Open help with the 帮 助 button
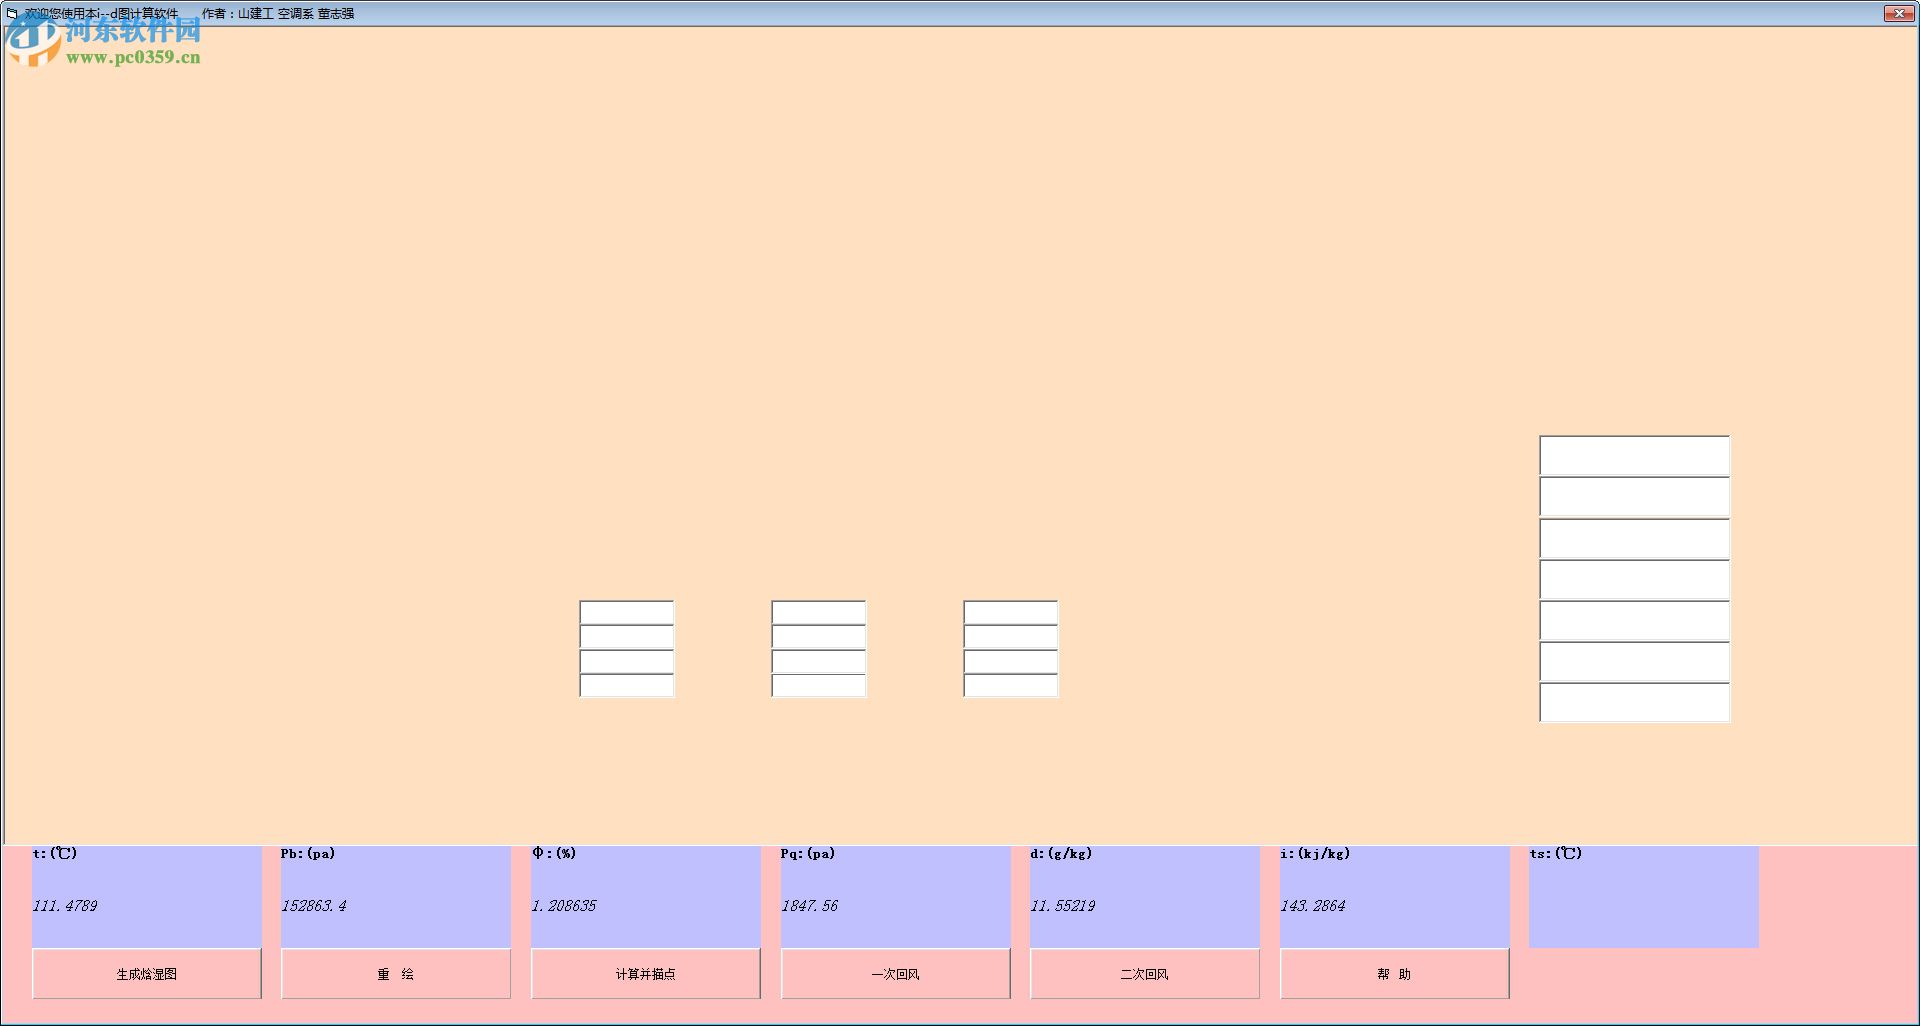The height and width of the screenshot is (1026, 1920). 1395,974
